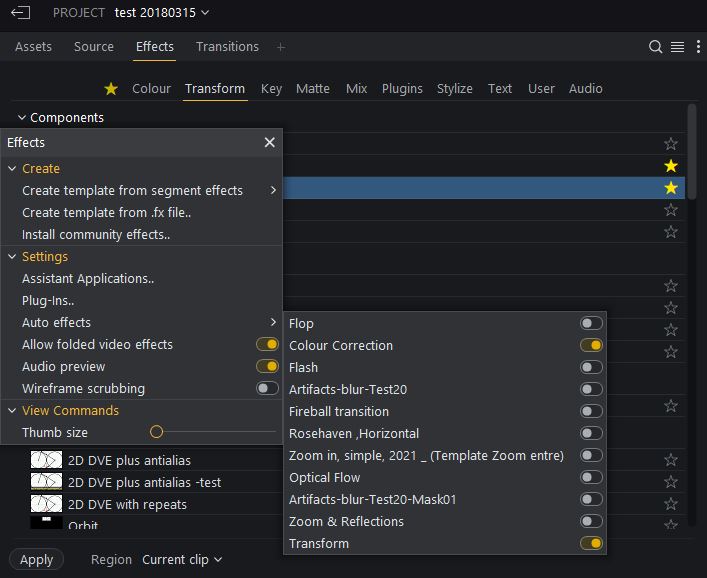Favourite the 2D DVE with repeats effect
Image resolution: width=707 pixels, height=578 pixels.
tap(670, 504)
